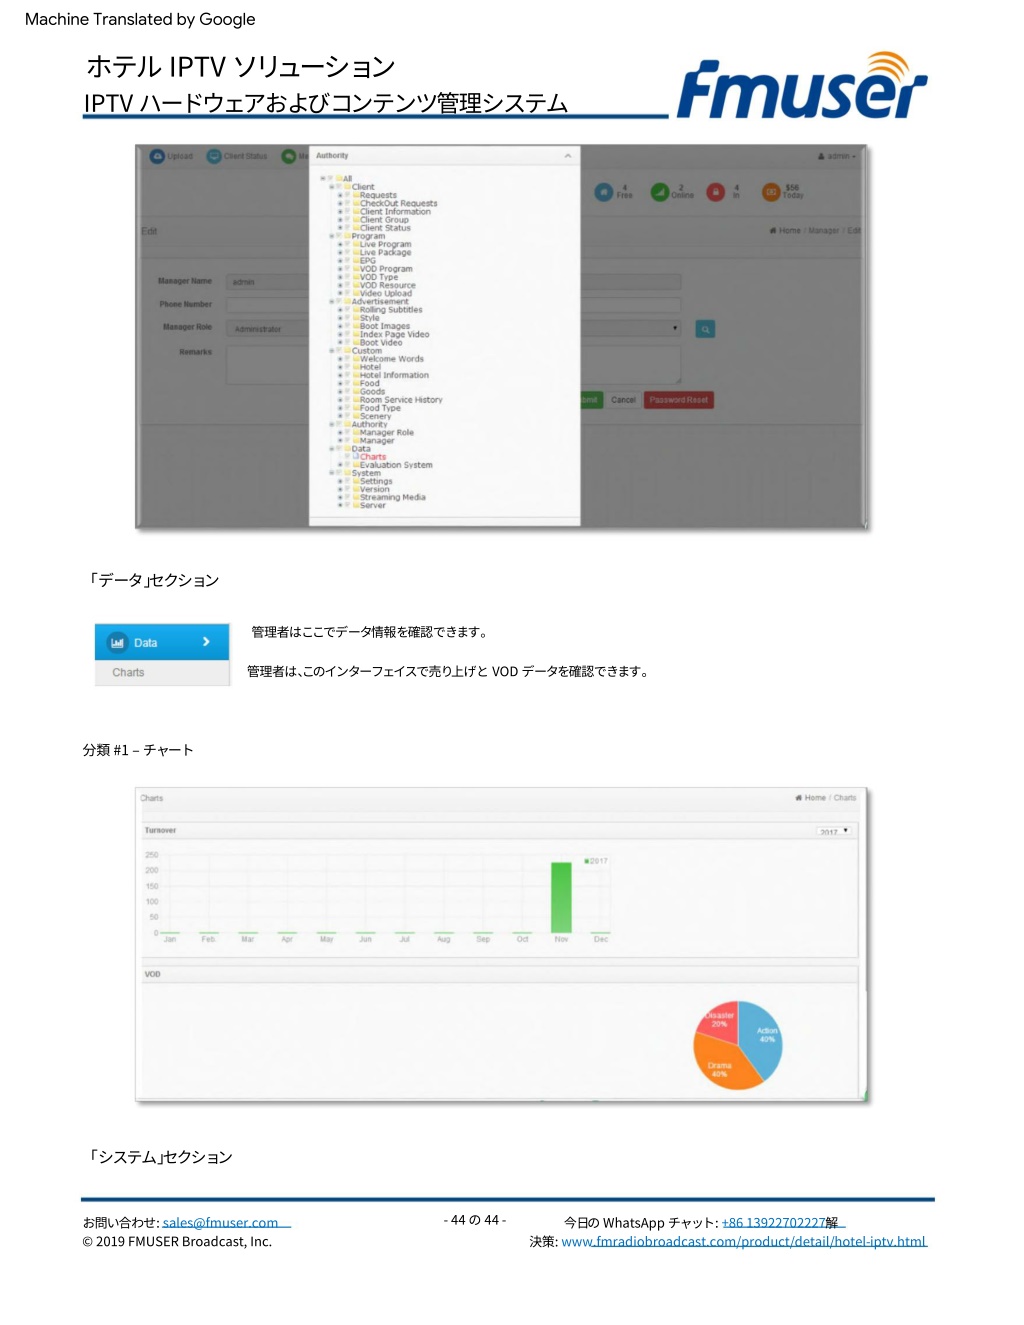The image size is (1024, 1325).
Task: Click the green Online status icon
Action: point(660,192)
